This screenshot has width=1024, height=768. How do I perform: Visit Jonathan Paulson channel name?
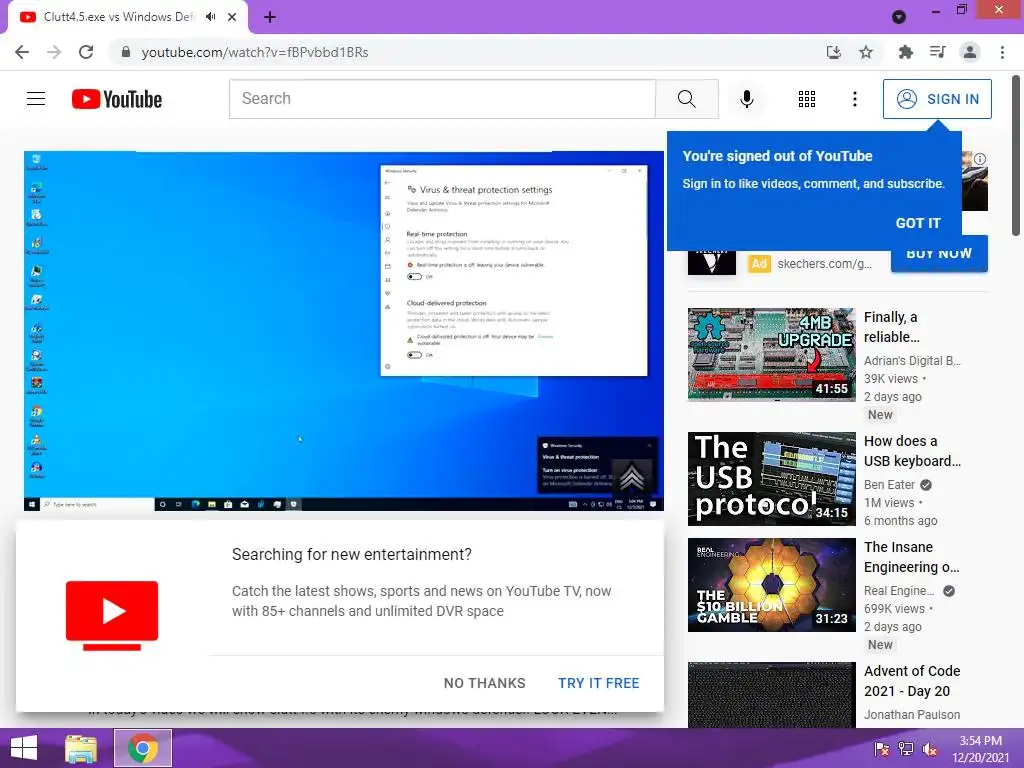point(912,714)
